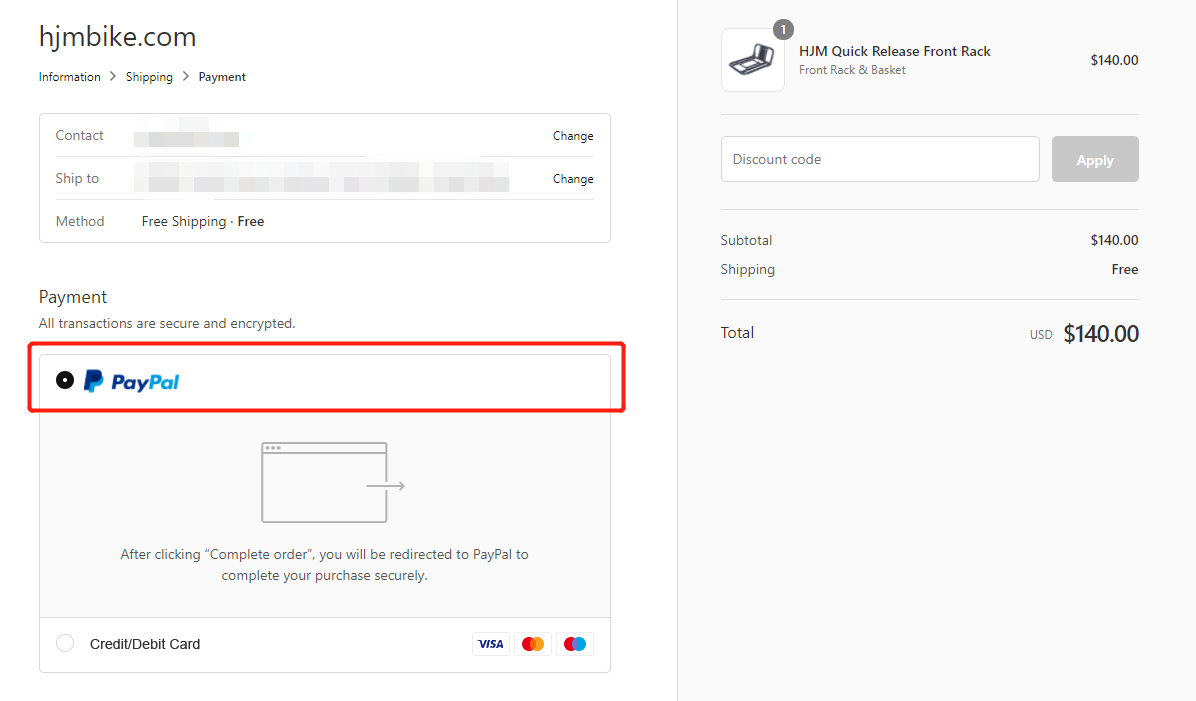Select the Credit/Debit Card radio button
The height and width of the screenshot is (701, 1196).
coord(65,643)
